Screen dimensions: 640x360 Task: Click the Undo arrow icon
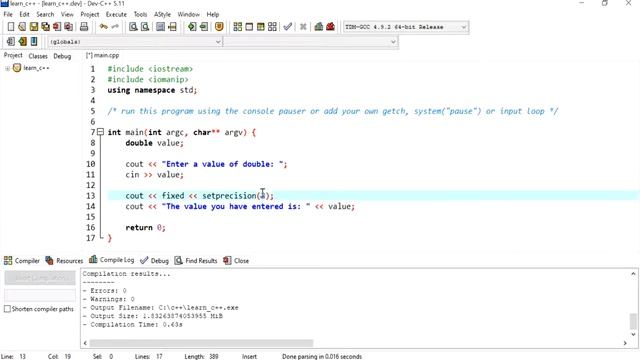(x=104, y=27)
